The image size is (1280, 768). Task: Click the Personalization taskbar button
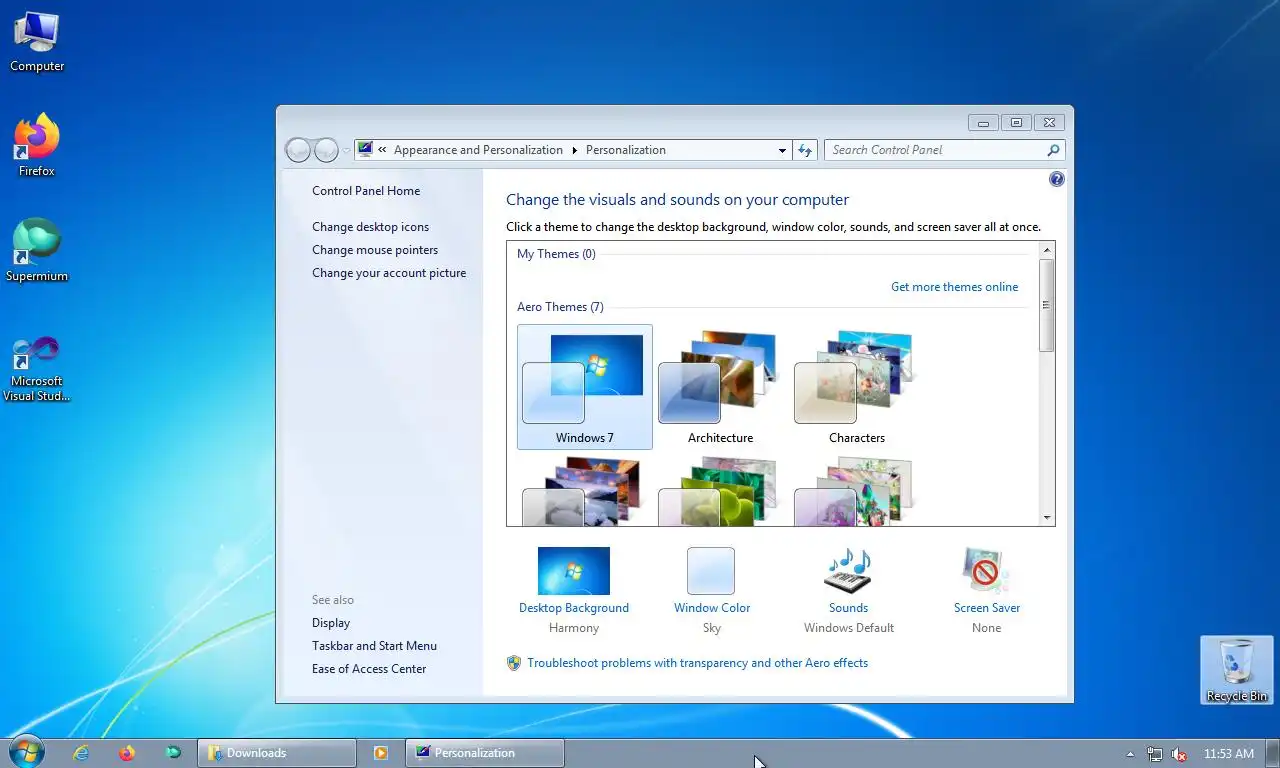pos(485,753)
